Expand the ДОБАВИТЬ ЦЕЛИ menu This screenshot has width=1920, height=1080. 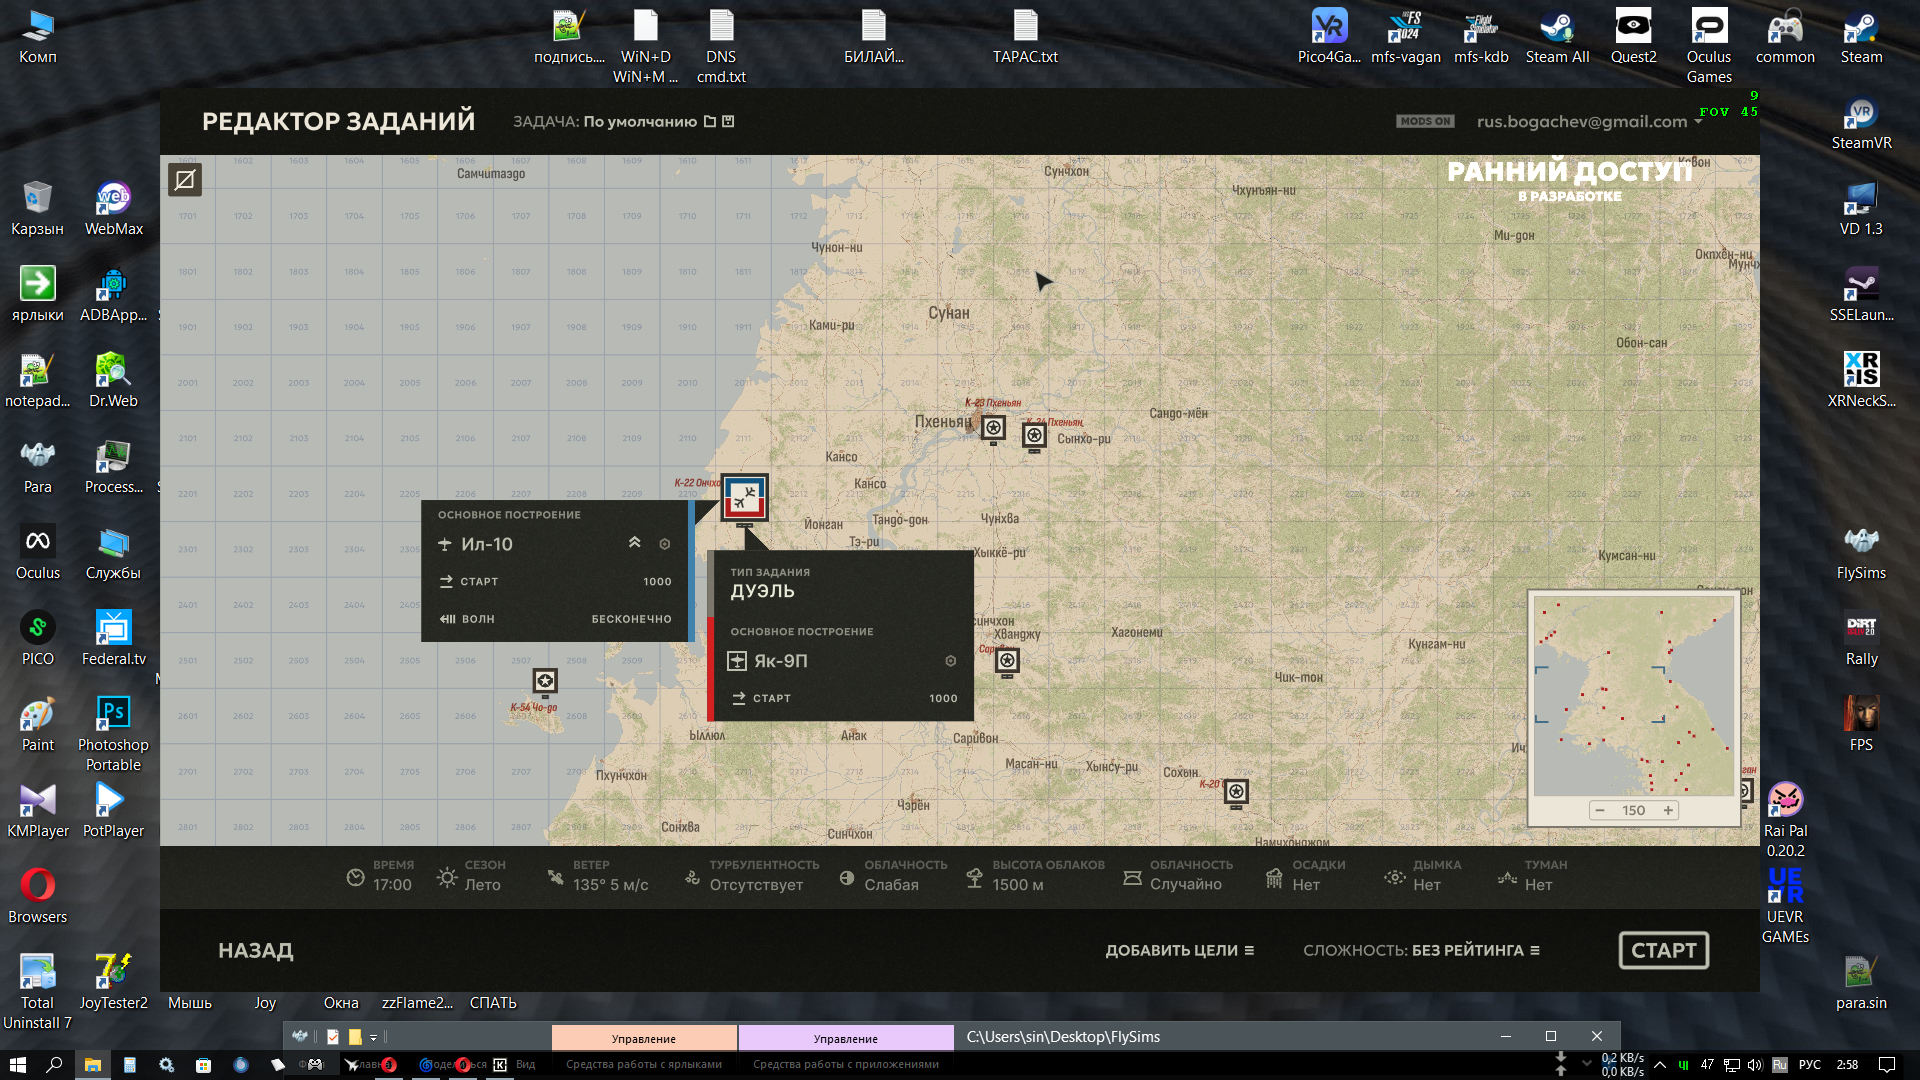point(1180,950)
